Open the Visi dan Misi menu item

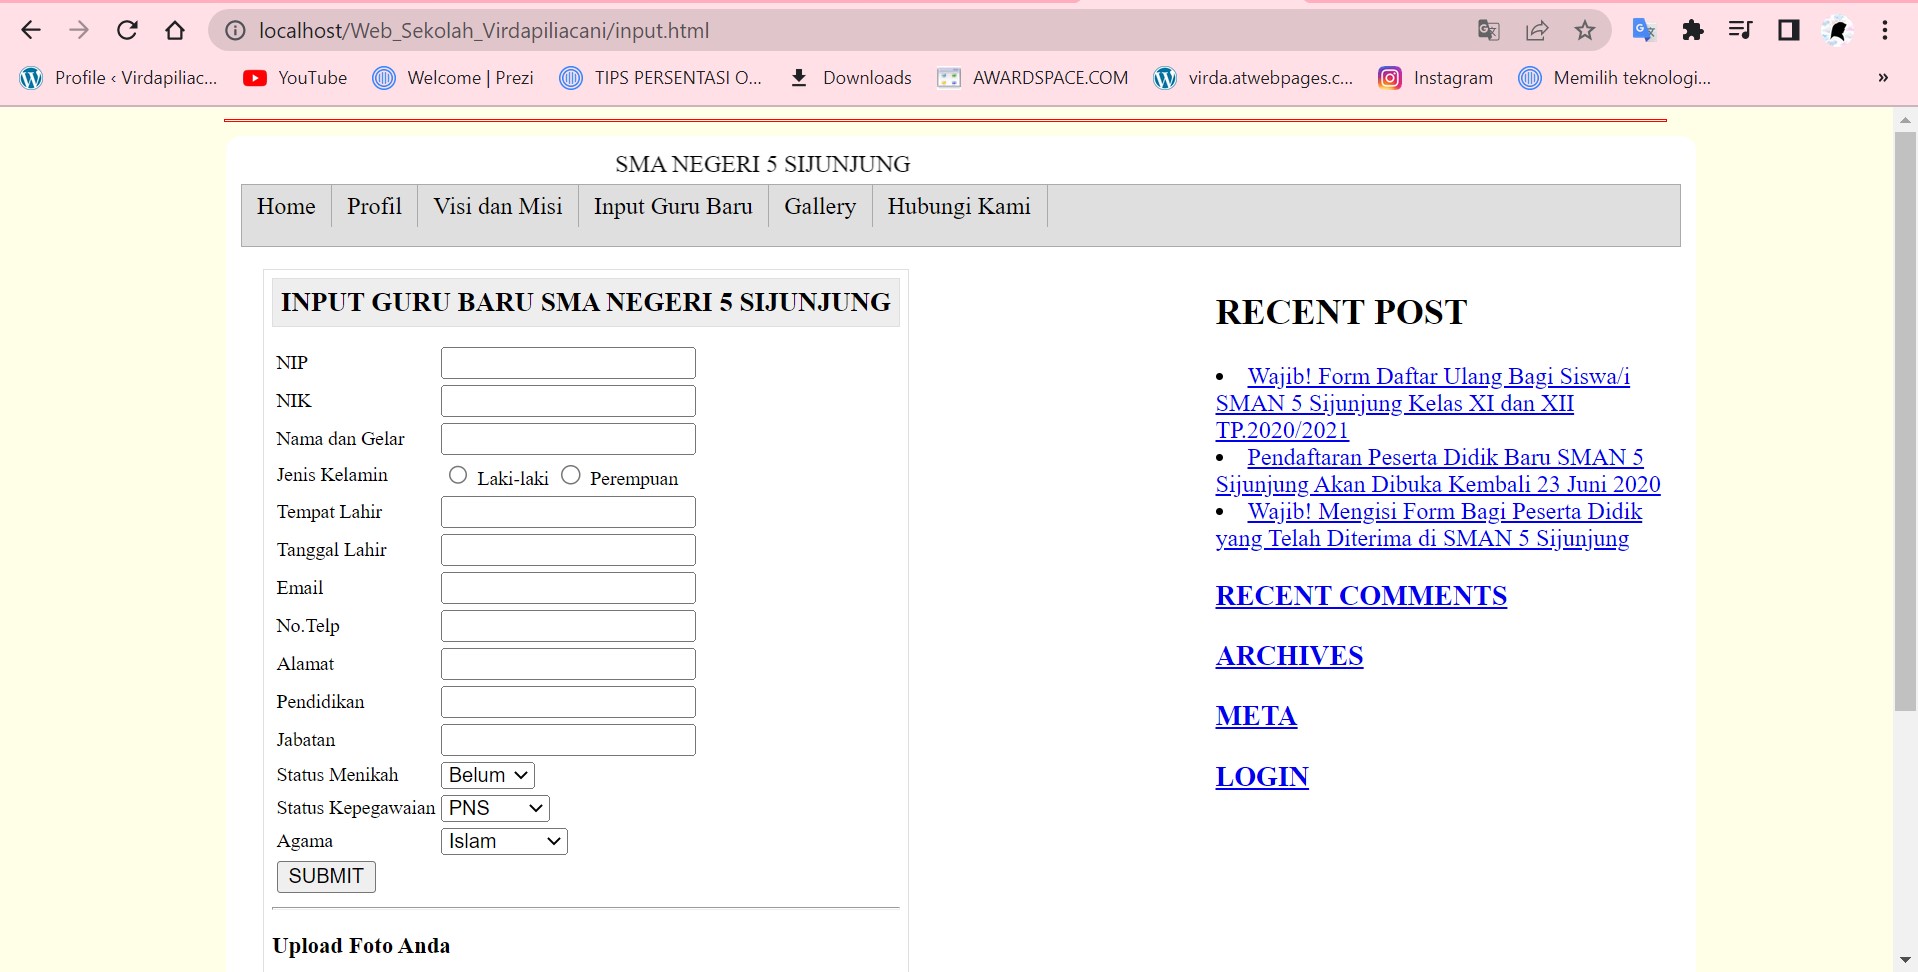tap(498, 206)
